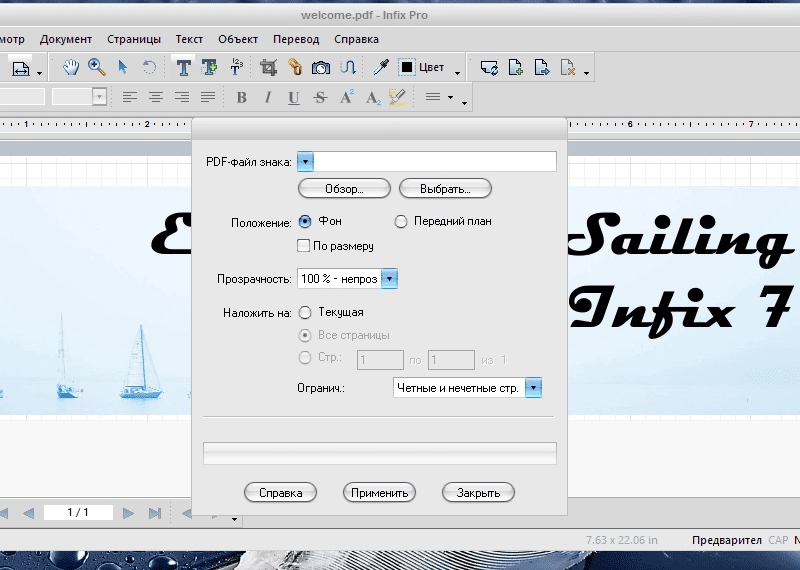Image resolution: width=800 pixels, height=570 pixels.
Task: Toggle strikethrough formatting
Action: tap(320, 97)
